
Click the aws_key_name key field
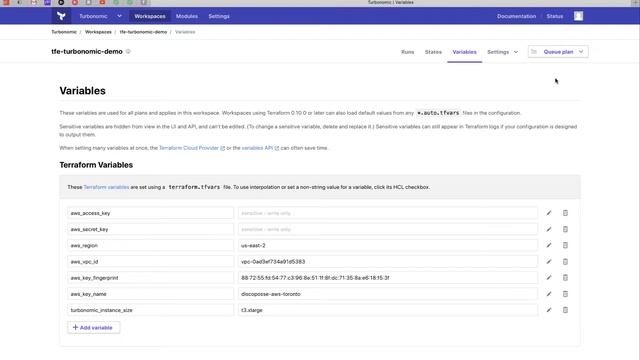(x=151, y=294)
